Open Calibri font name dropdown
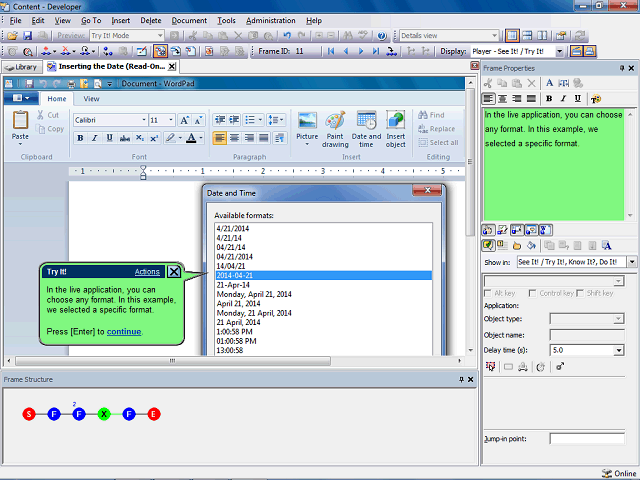The image size is (640, 480). [x=144, y=120]
